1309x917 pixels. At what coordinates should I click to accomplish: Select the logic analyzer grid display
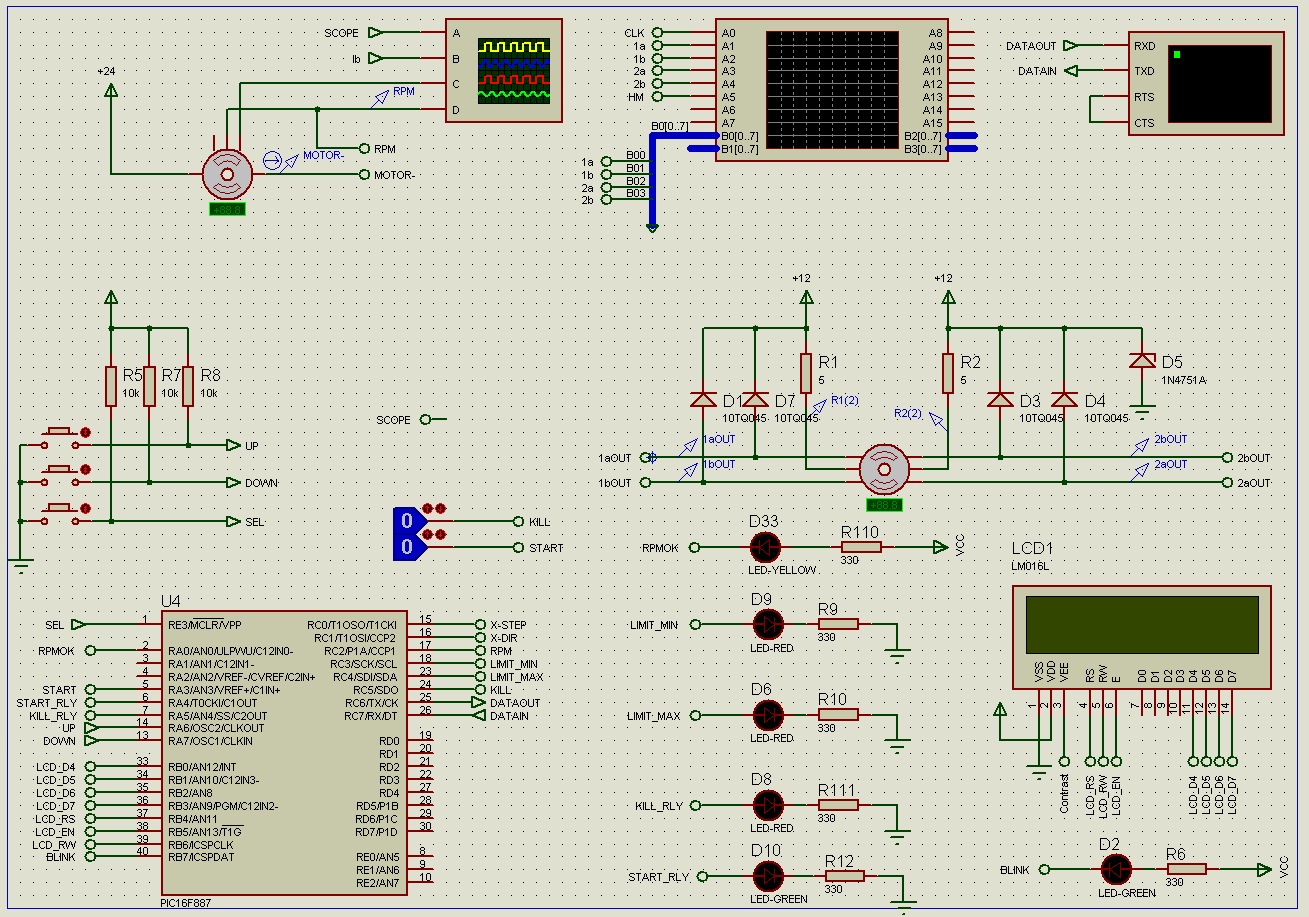coord(832,91)
